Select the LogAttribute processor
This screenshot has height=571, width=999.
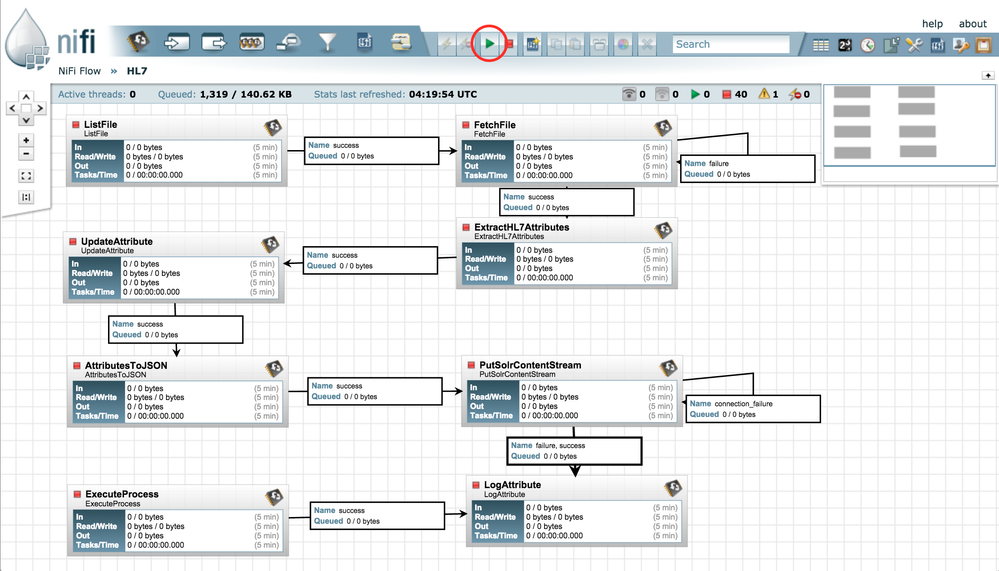coord(577,511)
